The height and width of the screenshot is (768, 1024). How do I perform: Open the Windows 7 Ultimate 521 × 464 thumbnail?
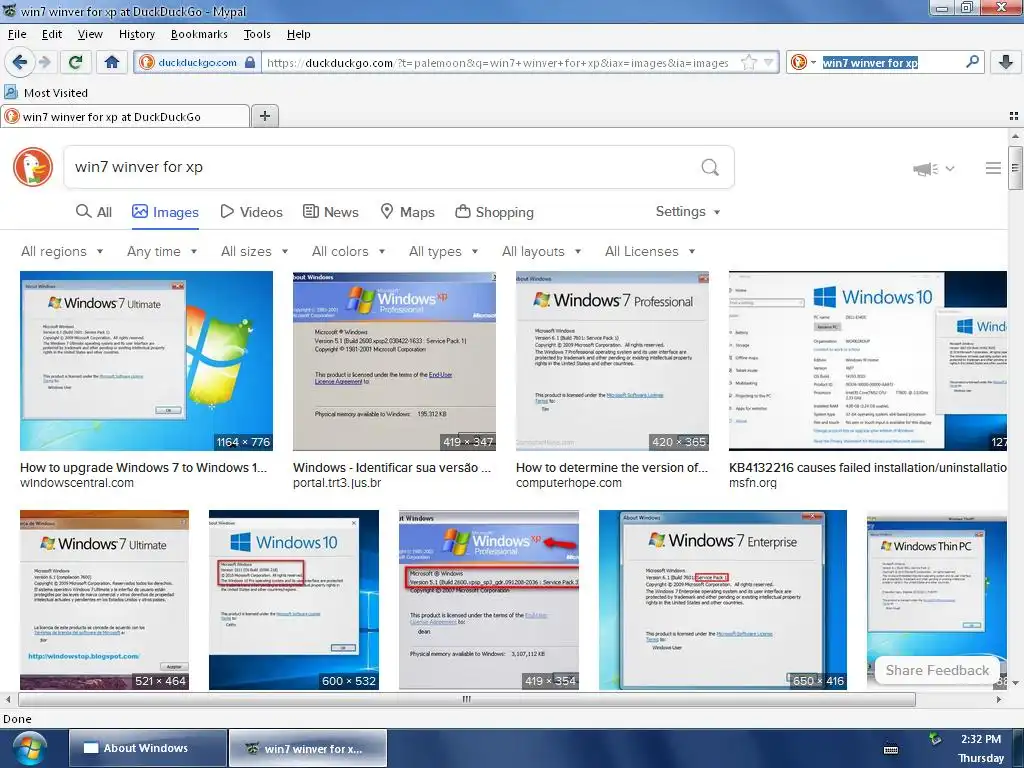104,600
